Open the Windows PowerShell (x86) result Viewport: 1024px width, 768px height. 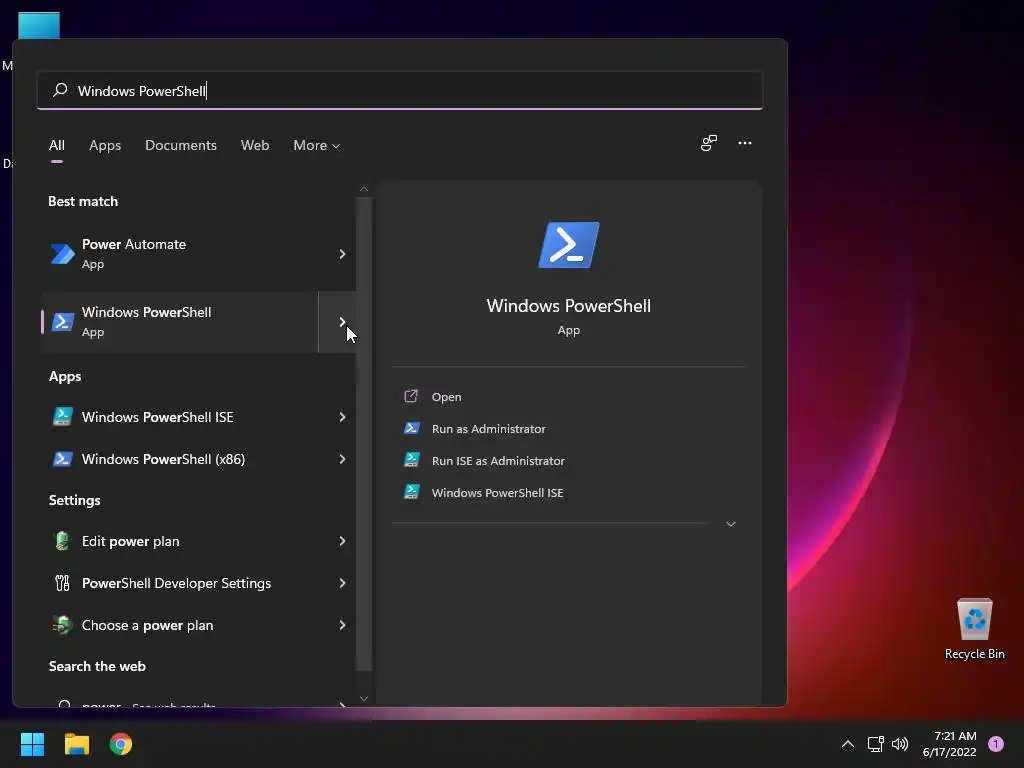click(x=180, y=459)
